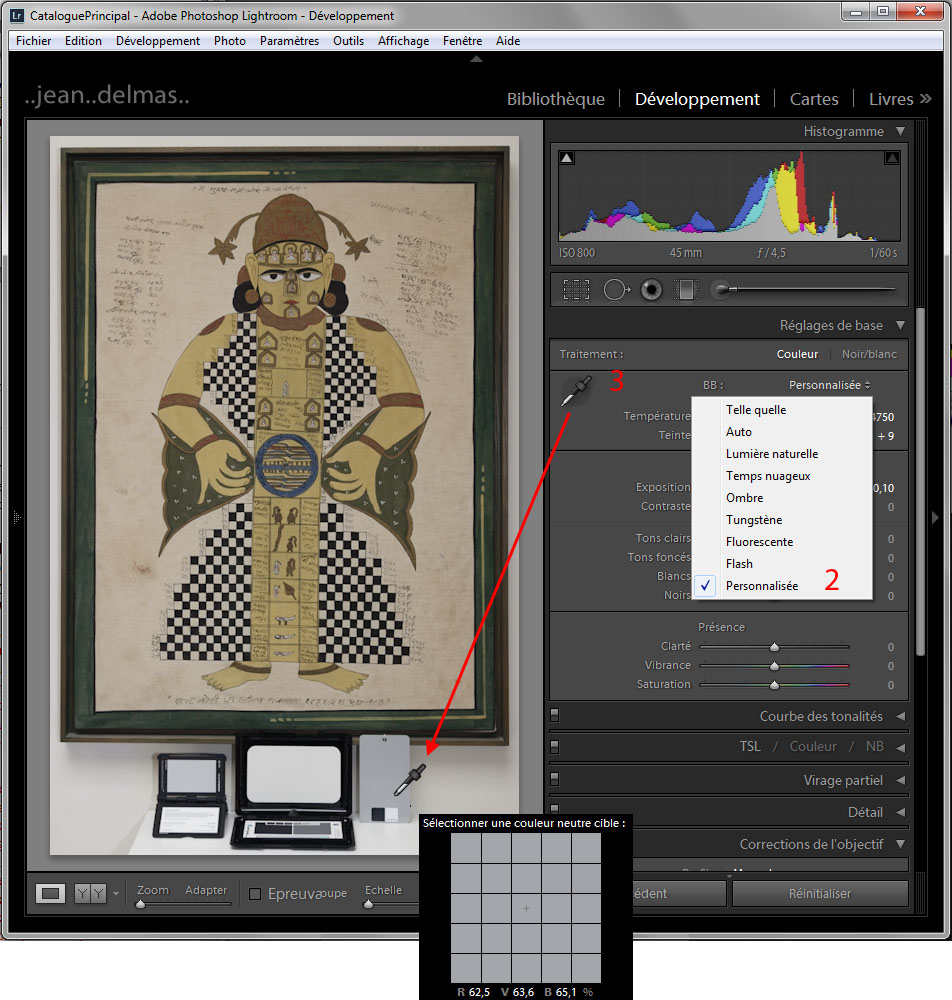Expand the Courbe des tonalités panel
Viewport: 952px width, 1000px height.
click(901, 716)
